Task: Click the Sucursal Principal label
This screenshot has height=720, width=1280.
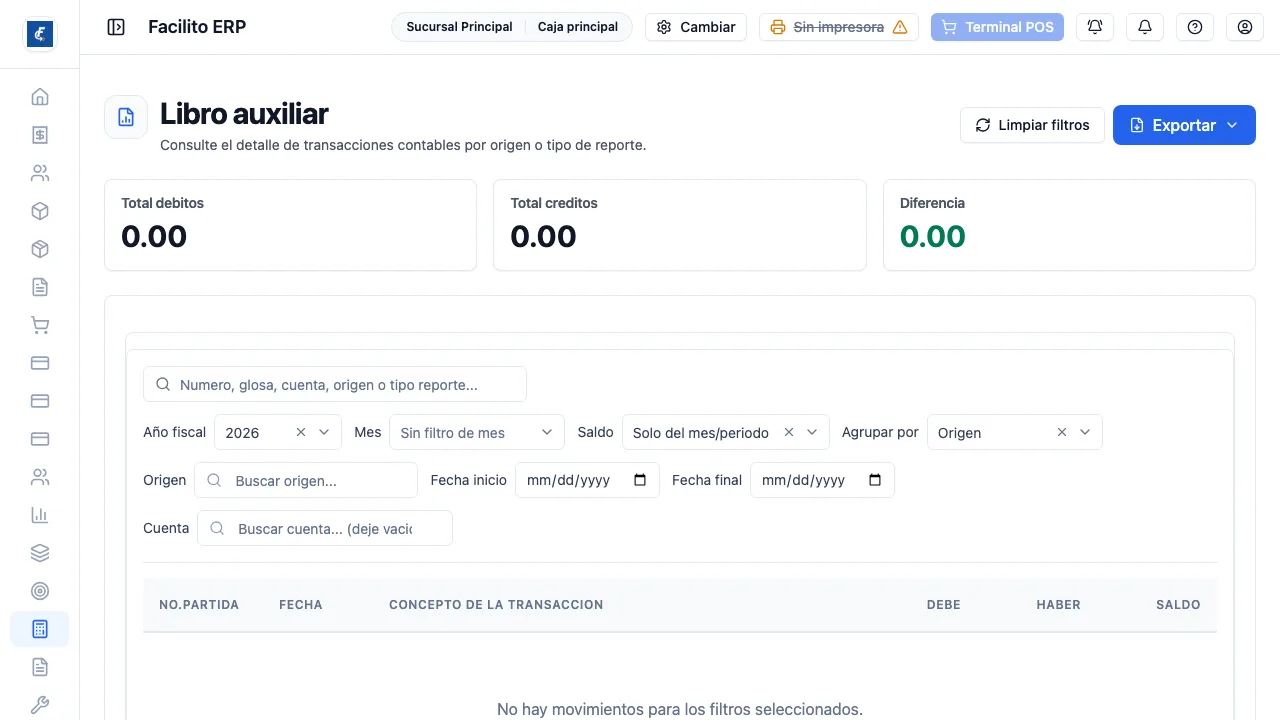Action: click(x=459, y=27)
